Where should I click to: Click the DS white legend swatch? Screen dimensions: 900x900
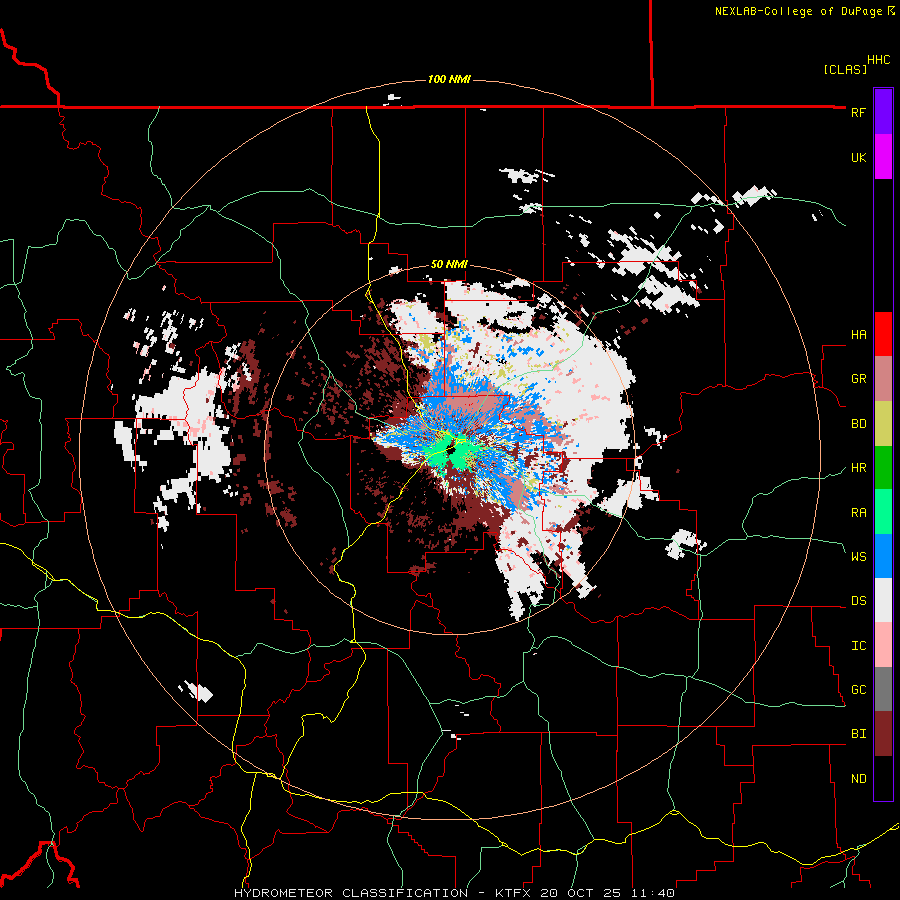(x=883, y=600)
